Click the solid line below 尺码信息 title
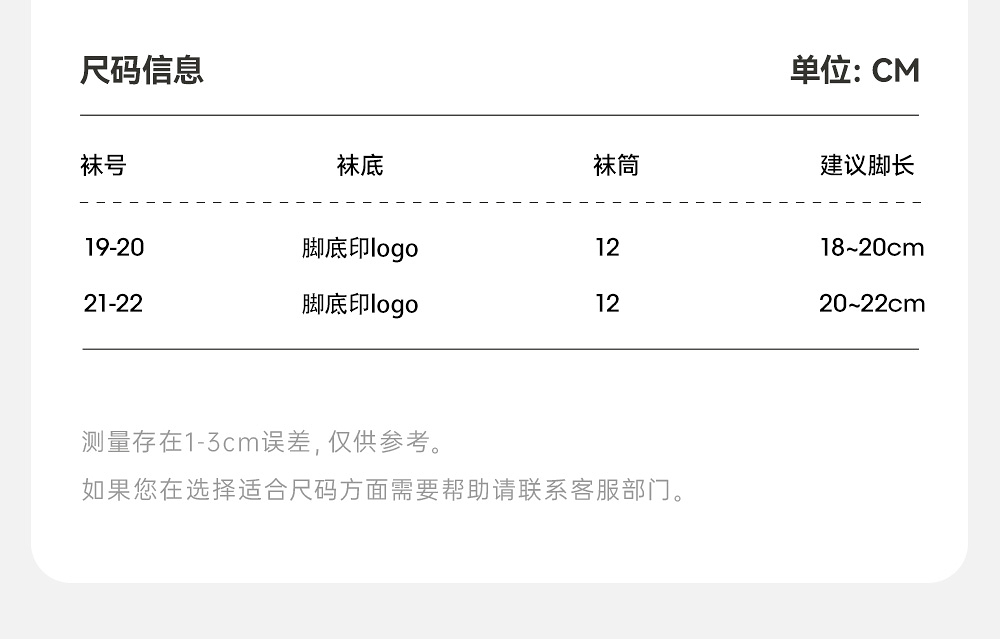This screenshot has height=639, width=1000. 500,116
